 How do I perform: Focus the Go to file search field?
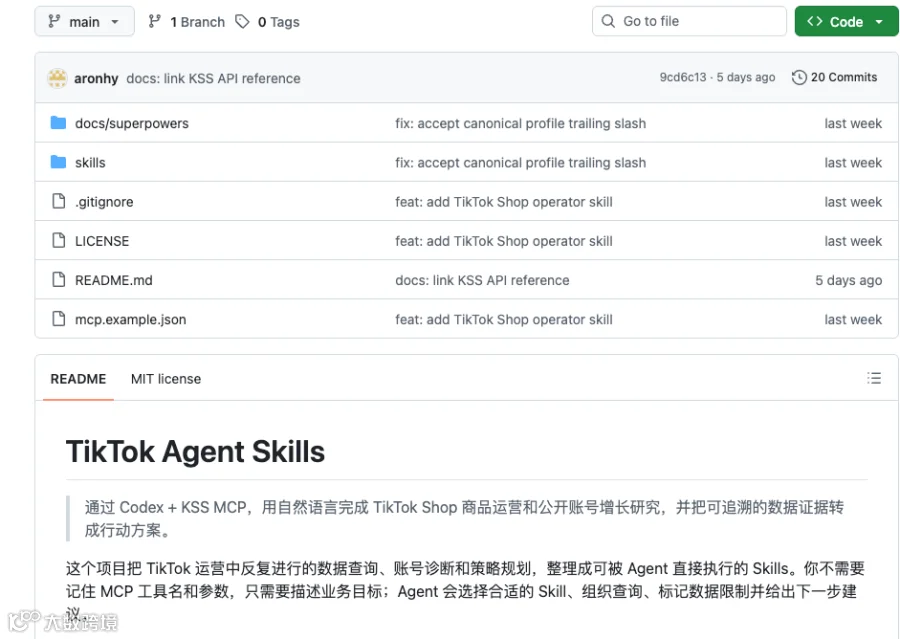(x=689, y=21)
